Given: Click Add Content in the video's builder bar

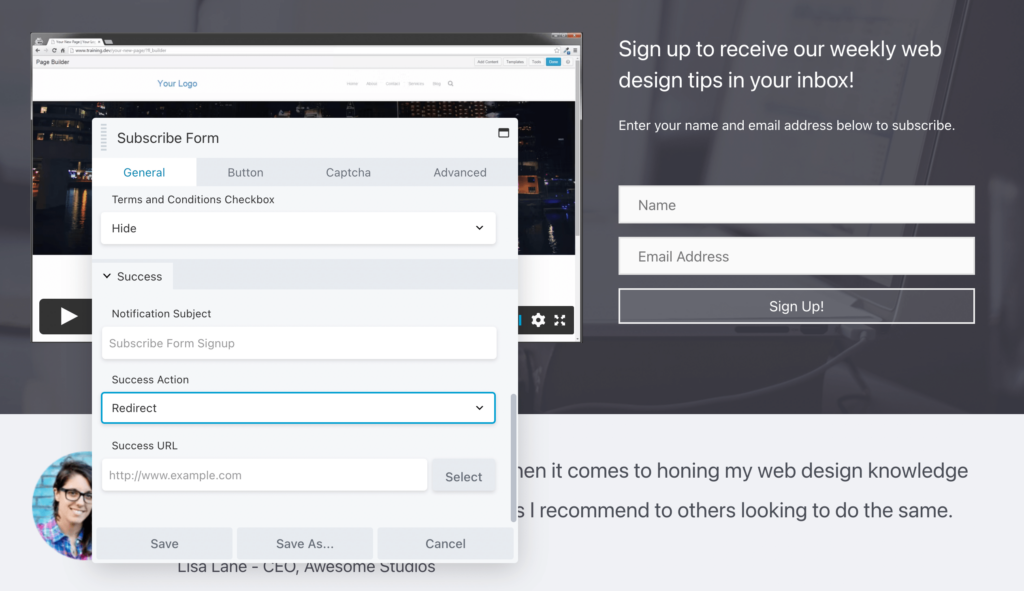Looking at the screenshot, I should coord(488,61).
